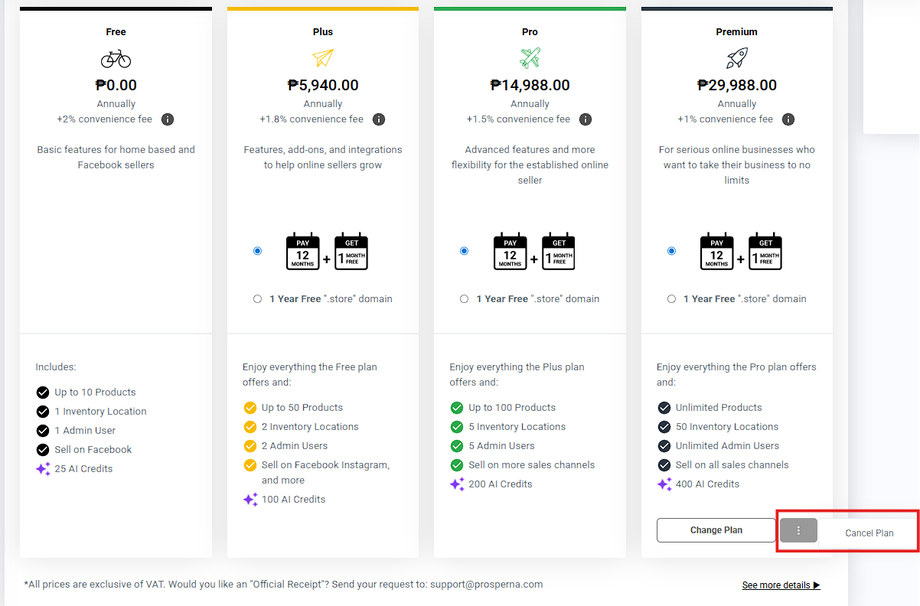Click the Premium plan pay 12 months calendar image
Image resolution: width=920 pixels, height=606 pixels.
[x=716, y=252]
